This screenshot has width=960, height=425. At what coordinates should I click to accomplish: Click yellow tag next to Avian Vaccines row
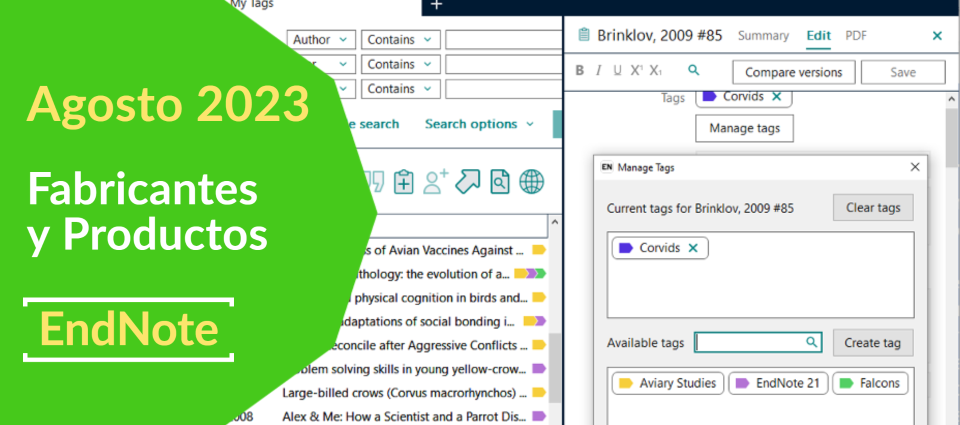click(539, 250)
